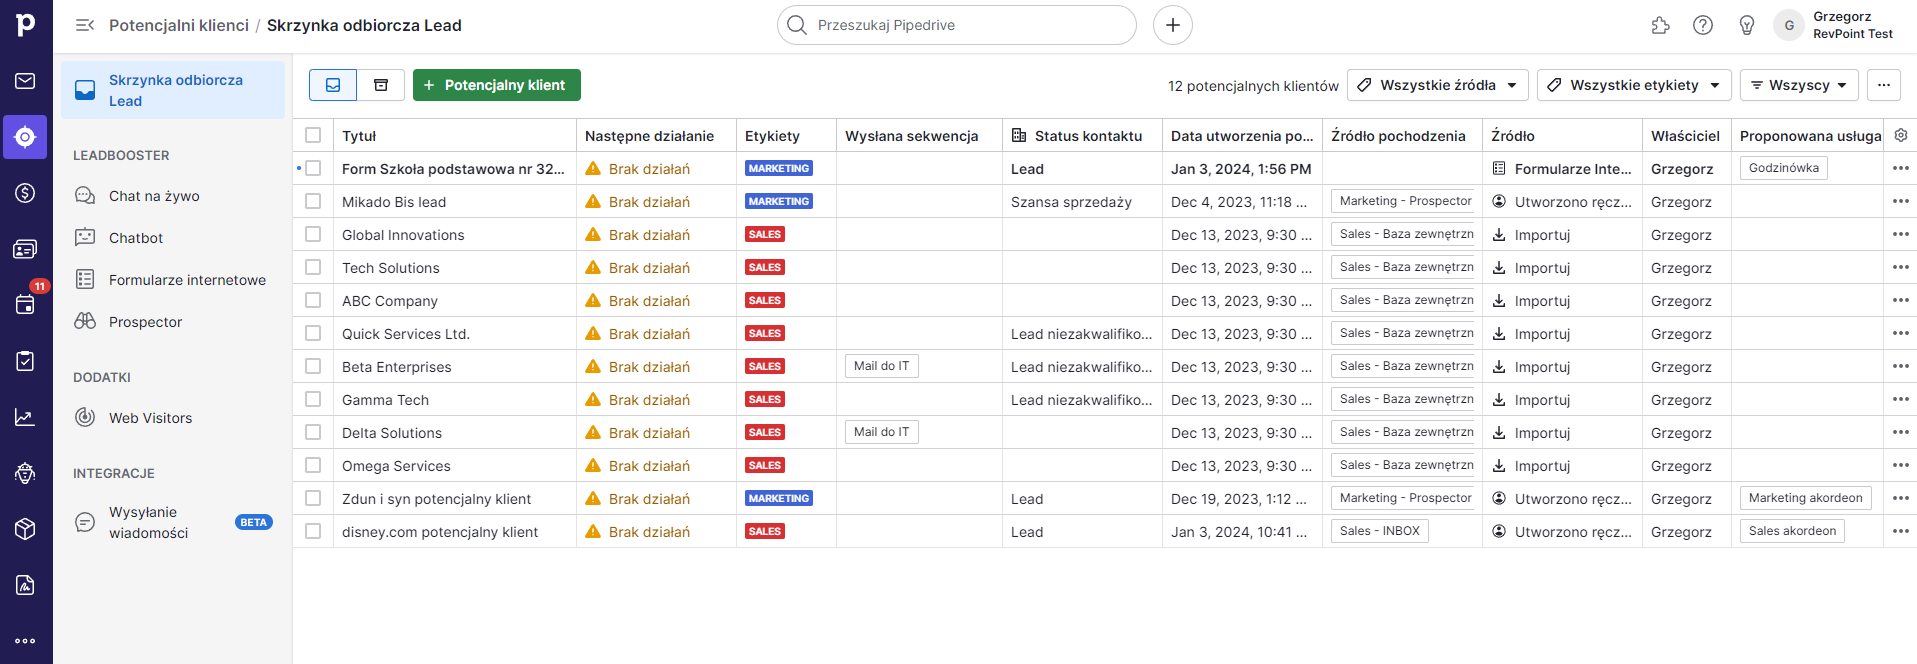1917x664 pixels.
Task: Open Campaigns icon in left rail
Action: click(x=25, y=473)
